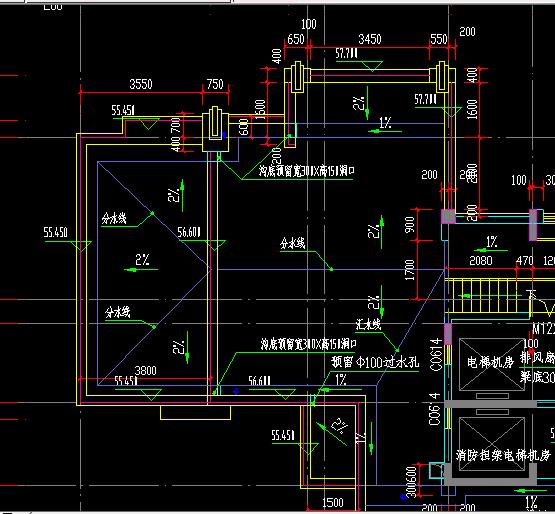Select the 750 dimension text
555x514 pixels.
tap(215, 84)
